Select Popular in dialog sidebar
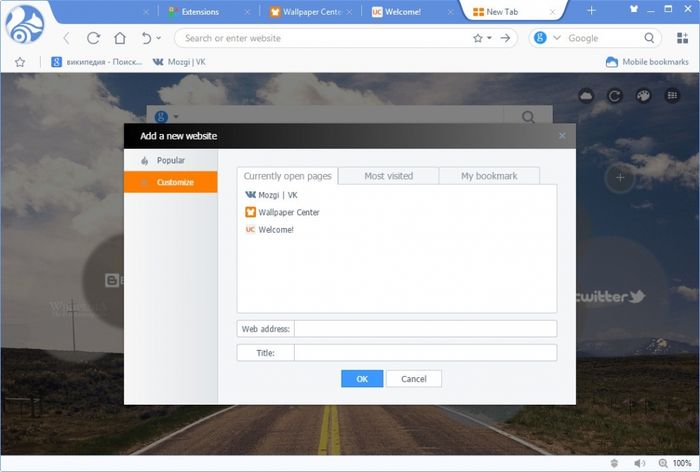 point(171,160)
